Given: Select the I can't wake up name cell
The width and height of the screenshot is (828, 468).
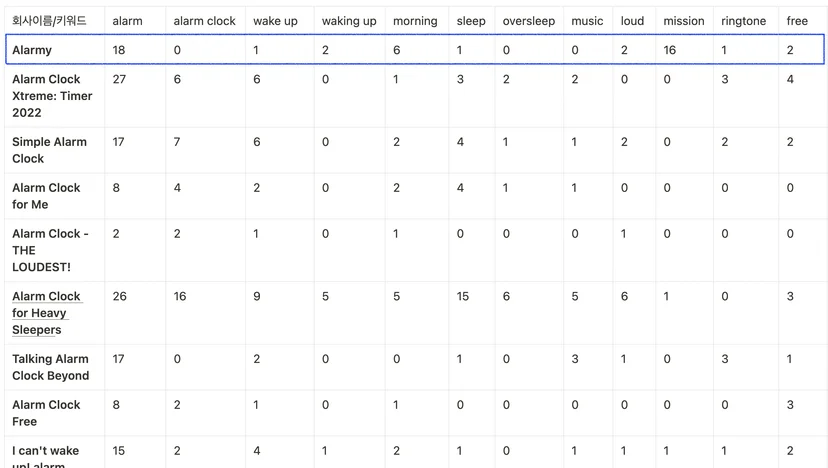Looking at the screenshot, I should pyautogui.click(x=54, y=453).
